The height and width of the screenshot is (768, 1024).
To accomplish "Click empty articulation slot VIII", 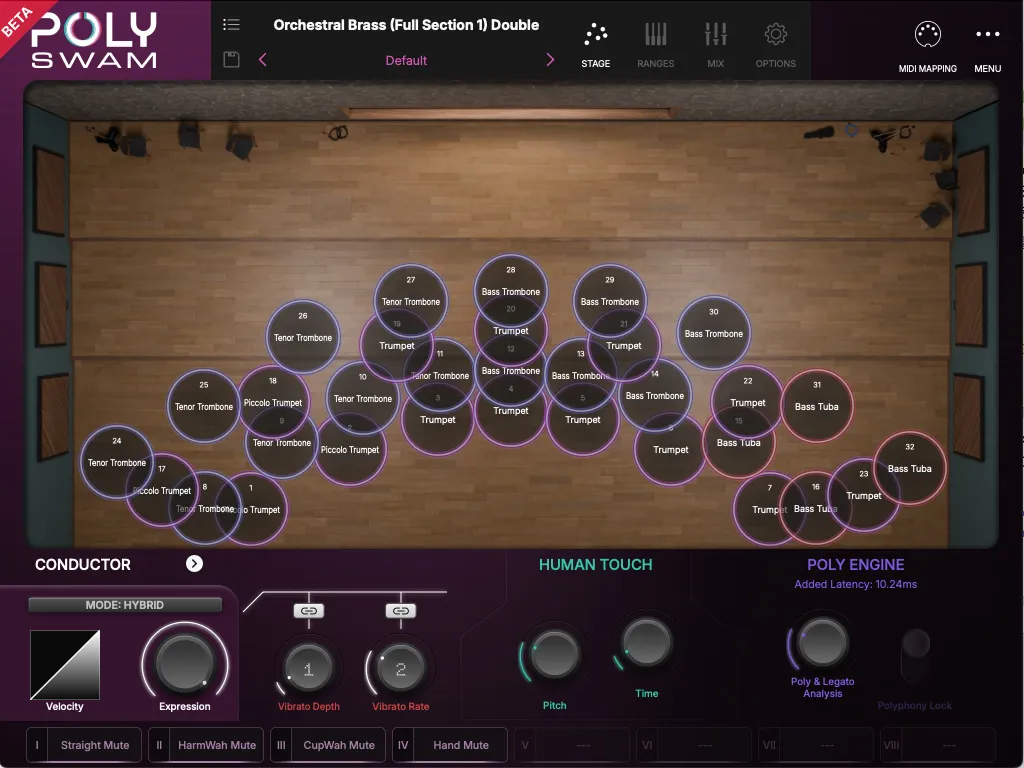I will [x=938, y=745].
